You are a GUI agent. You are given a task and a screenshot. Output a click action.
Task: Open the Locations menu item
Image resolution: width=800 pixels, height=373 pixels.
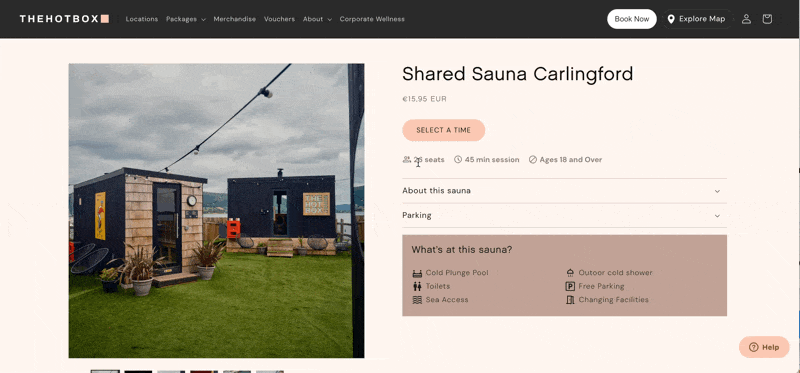(x=142, y=19)
